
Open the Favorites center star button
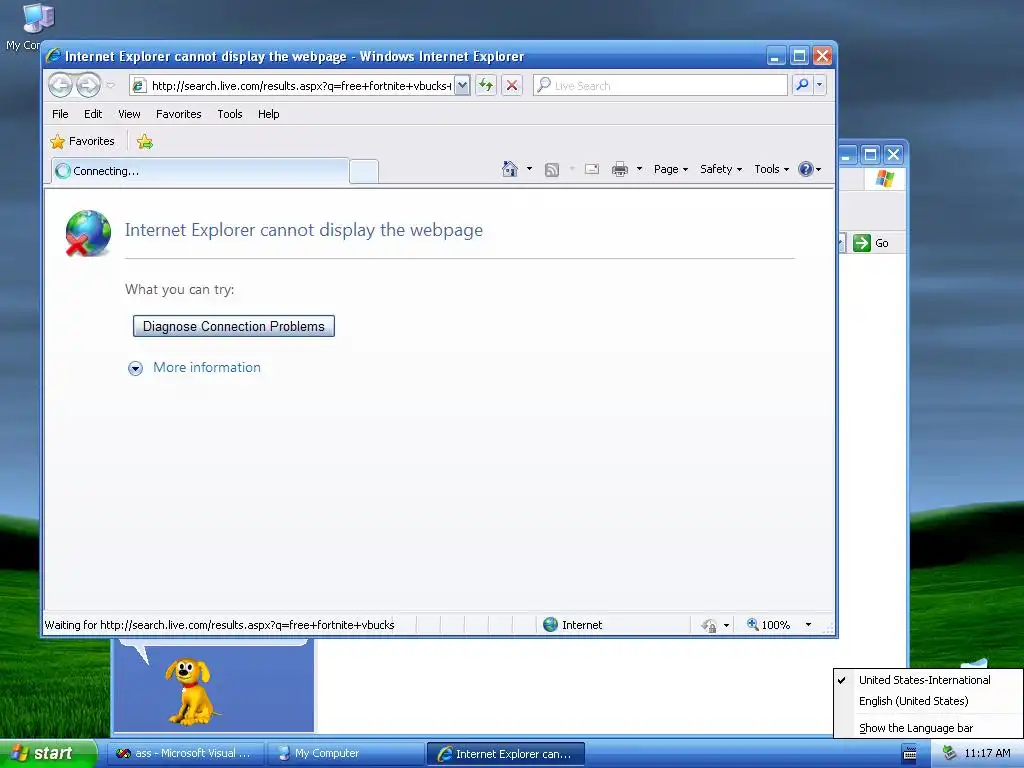(x=82, y=141)
